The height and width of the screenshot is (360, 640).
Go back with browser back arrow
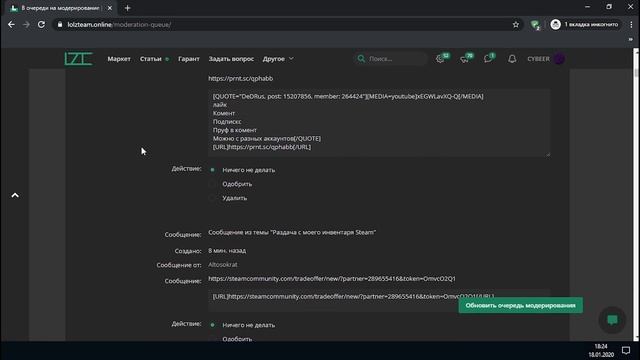point(11,24)
